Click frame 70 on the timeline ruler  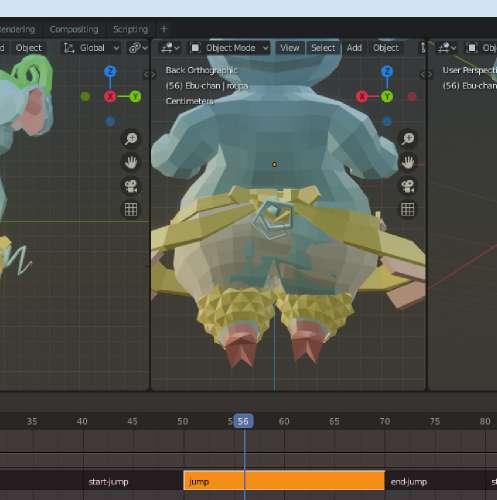[x=385, y=421]
